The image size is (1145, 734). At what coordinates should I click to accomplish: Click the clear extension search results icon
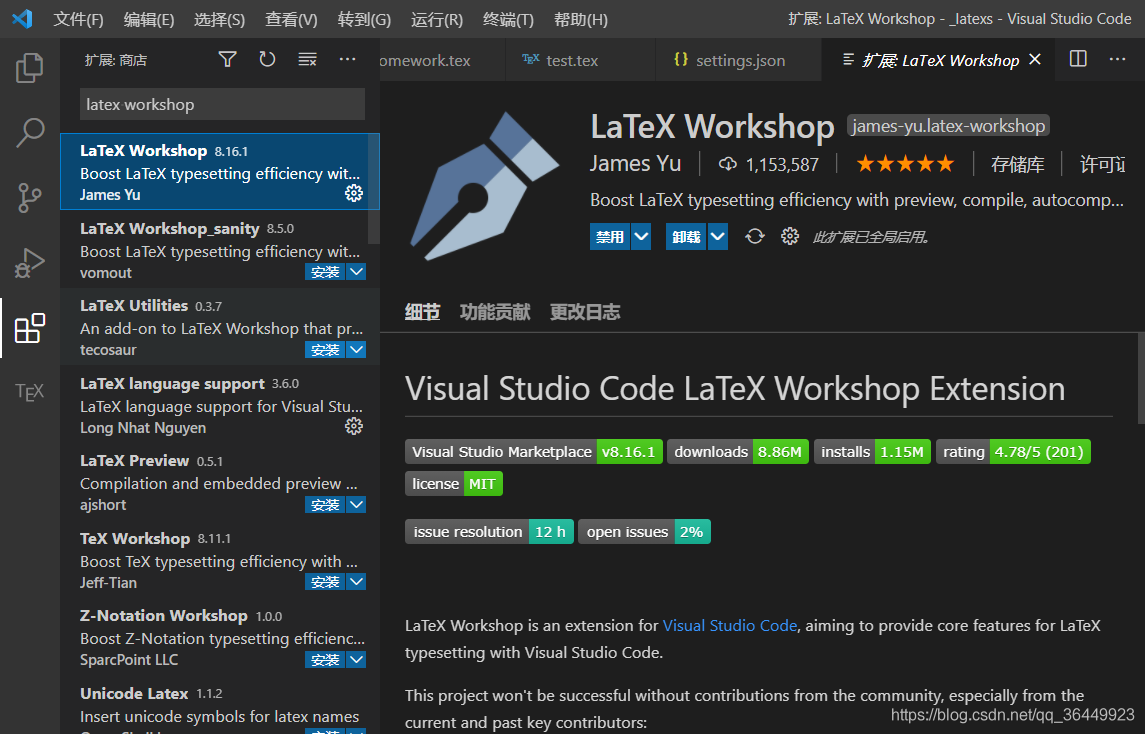(307, 59)
